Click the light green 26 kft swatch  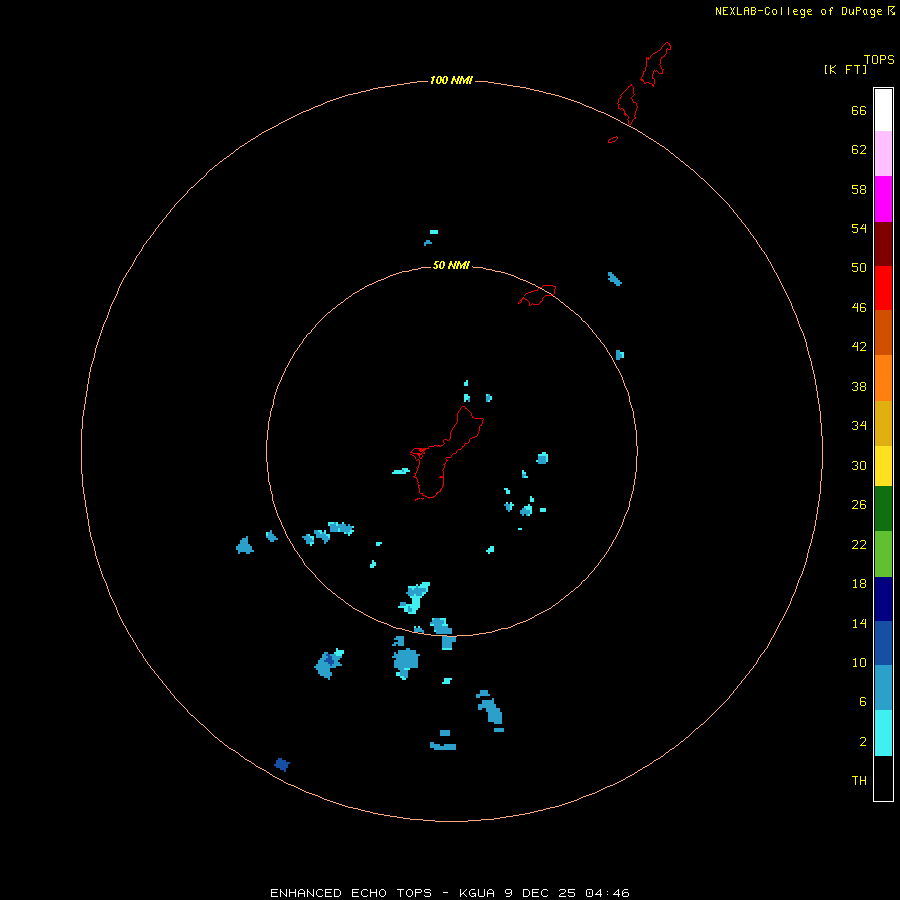pyautogui.click(x=883, y=554)
